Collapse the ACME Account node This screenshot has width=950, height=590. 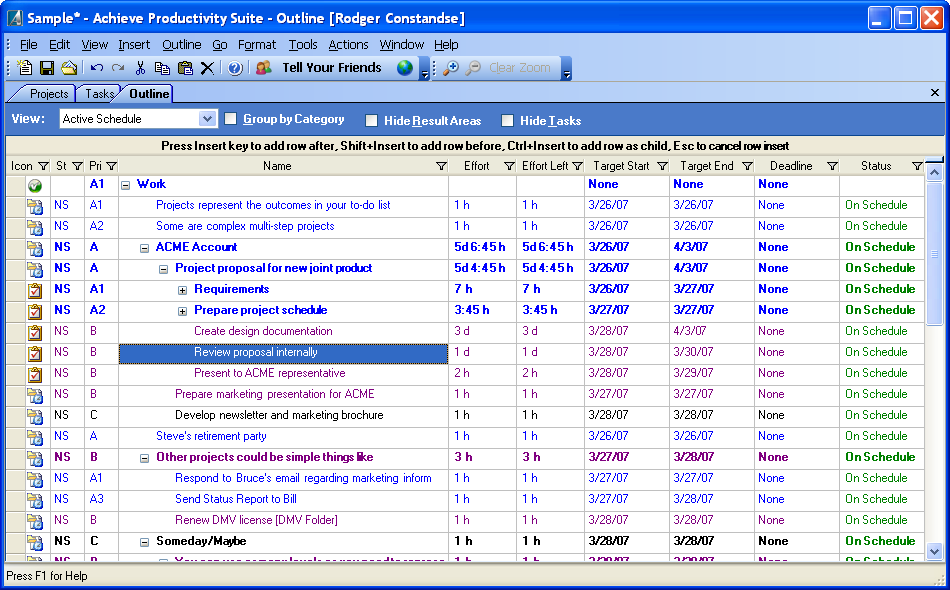click(x=144, y=248)
